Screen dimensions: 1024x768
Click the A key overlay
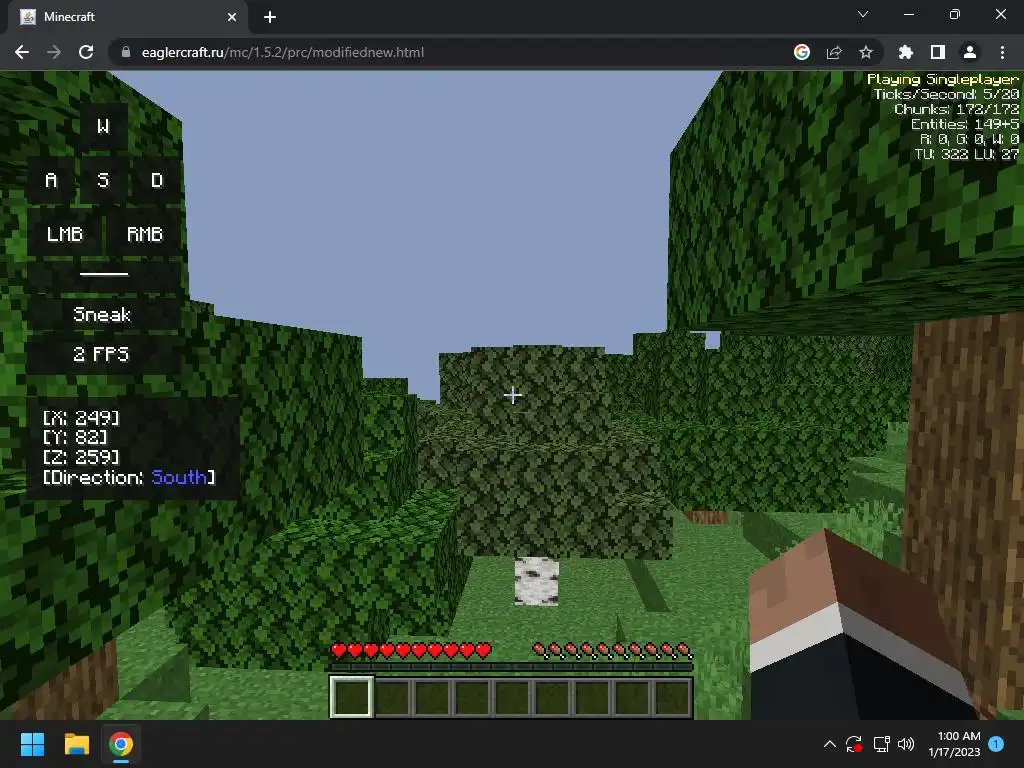(x=51, y=180)
